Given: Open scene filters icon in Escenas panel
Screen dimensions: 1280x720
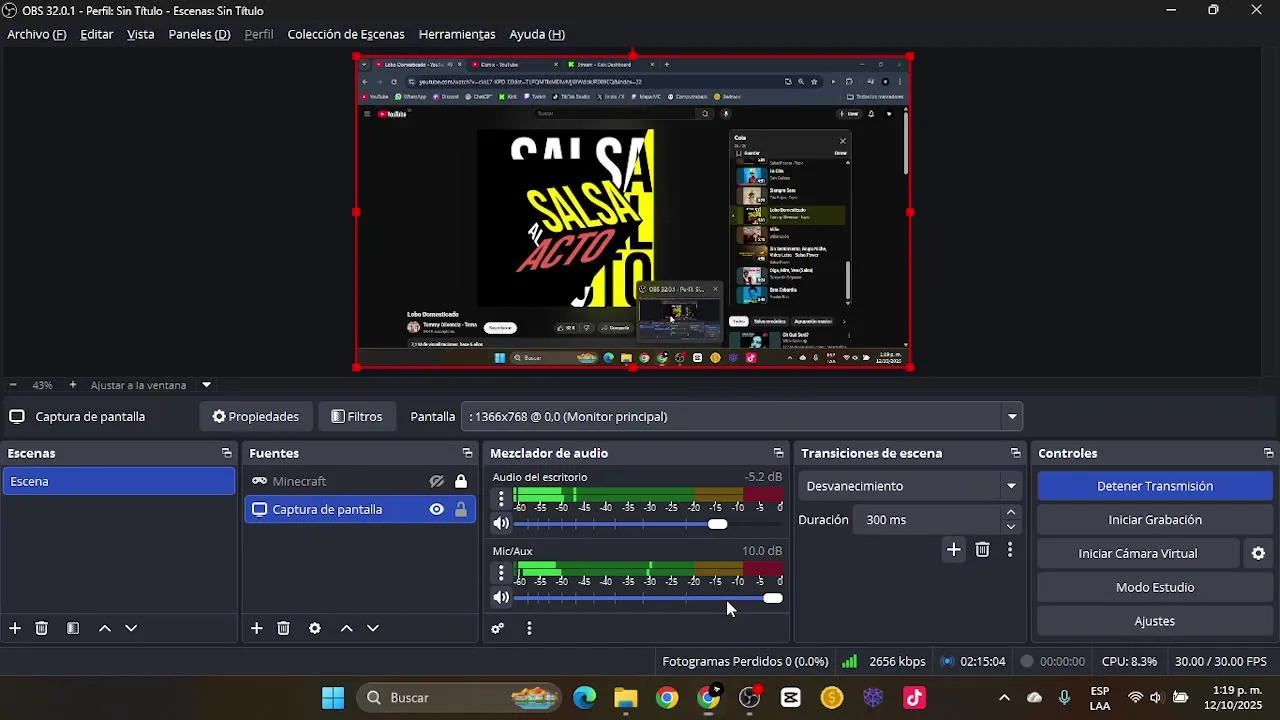Looking at the screenshot, I should 73,628.
